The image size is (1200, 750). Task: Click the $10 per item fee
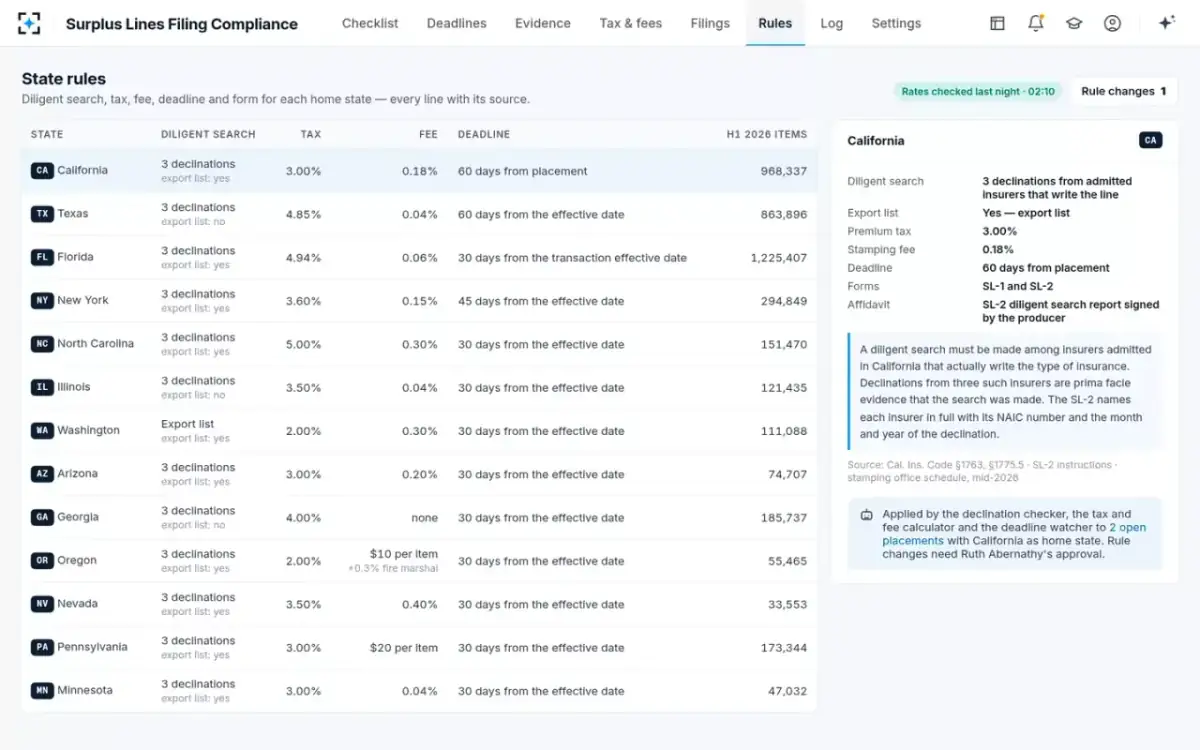pos(404,554)
